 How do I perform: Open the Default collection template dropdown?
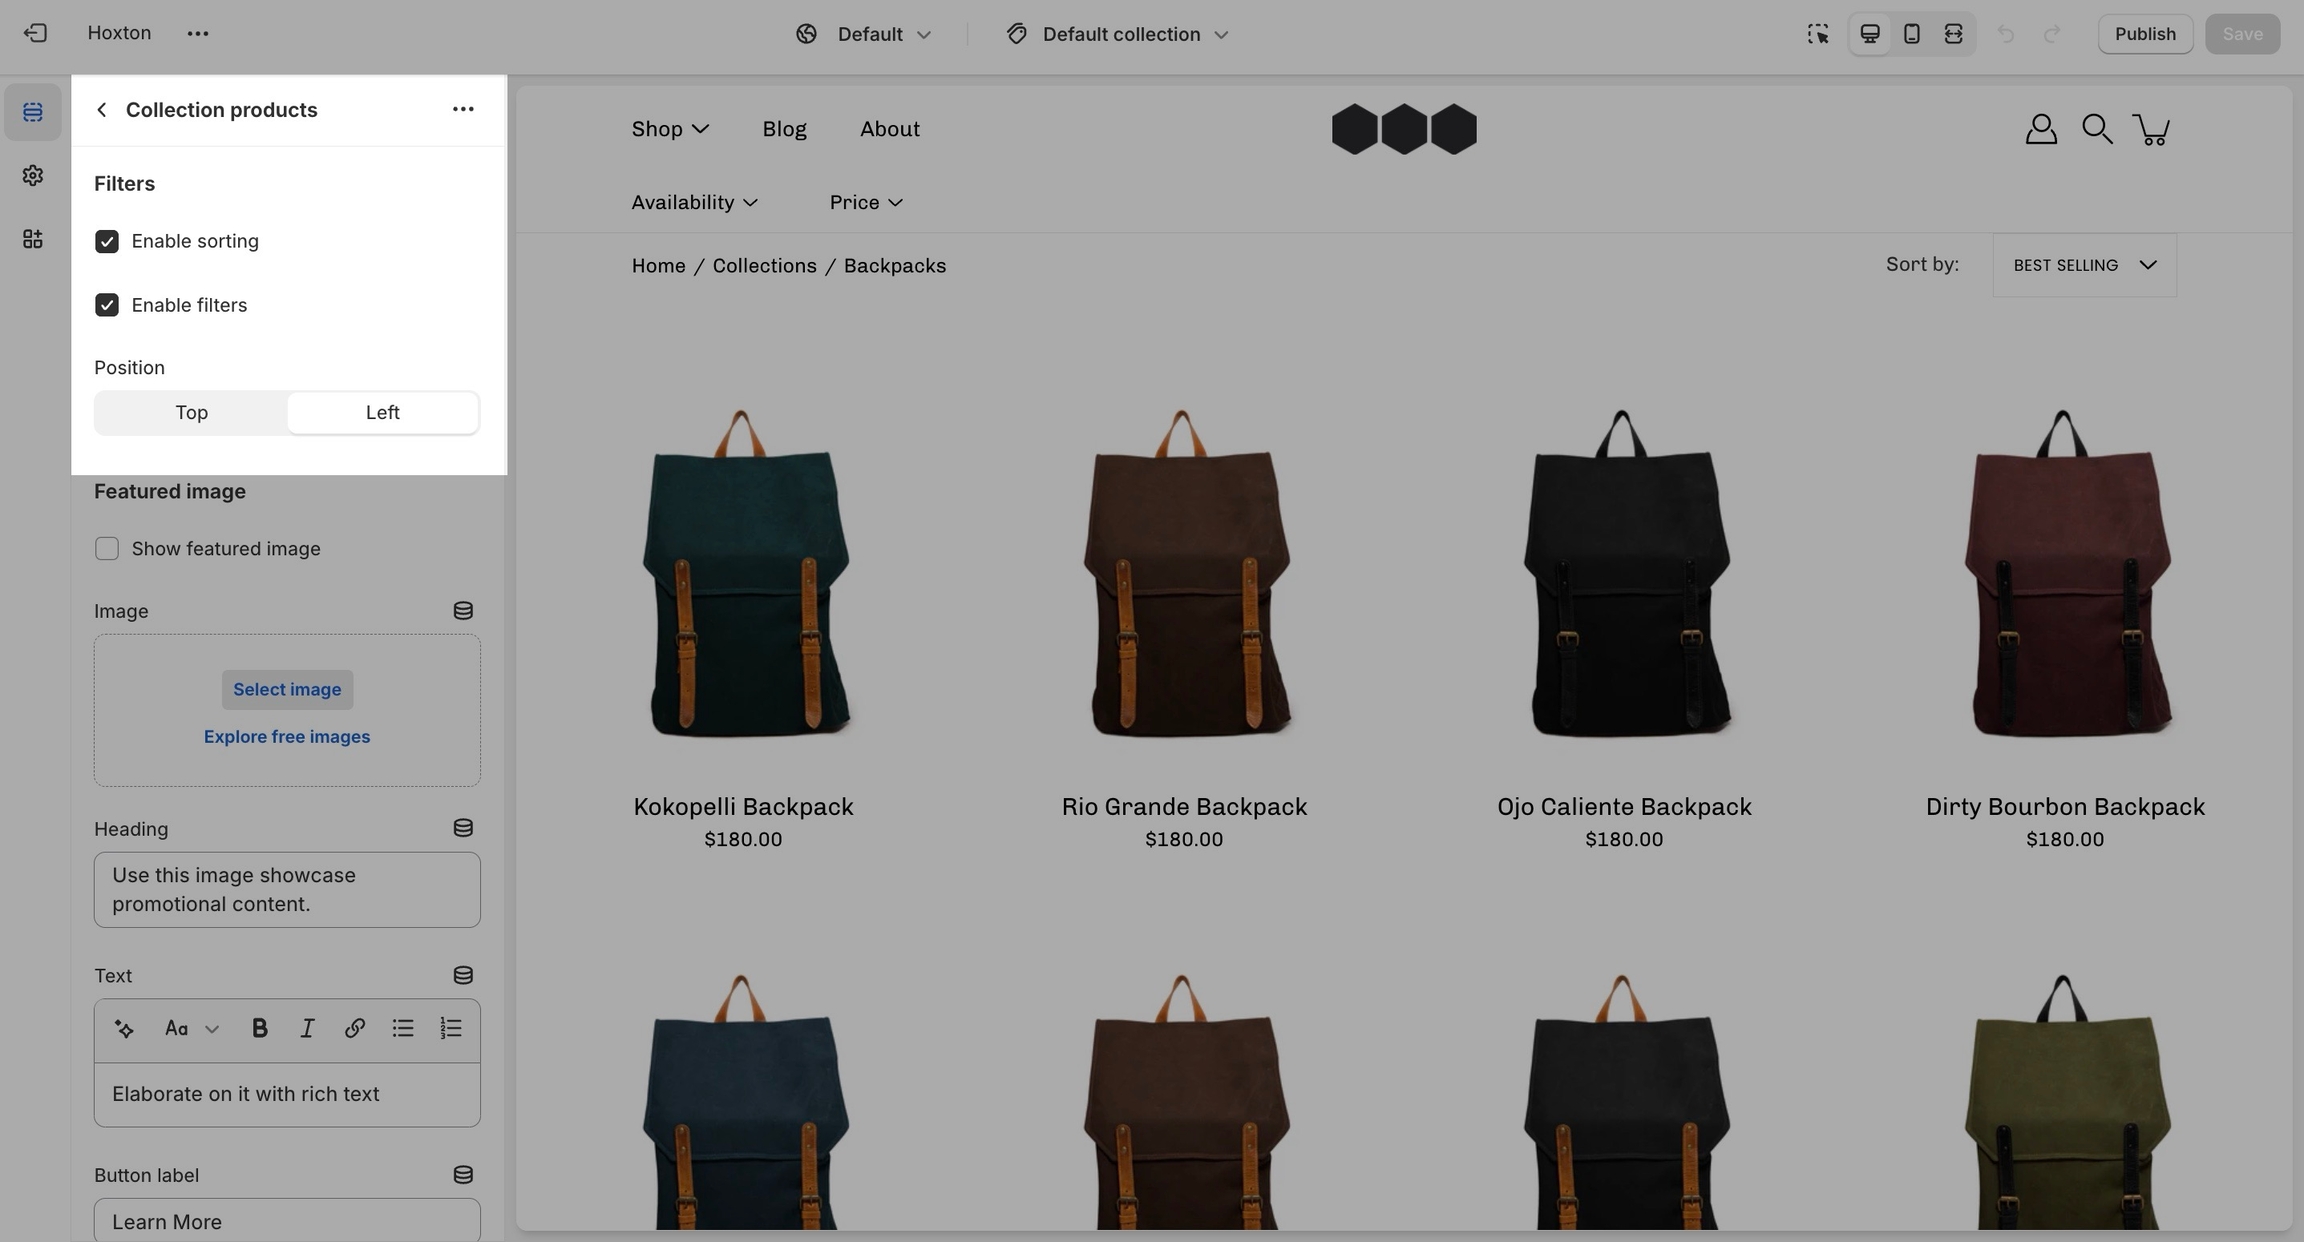1117,34
